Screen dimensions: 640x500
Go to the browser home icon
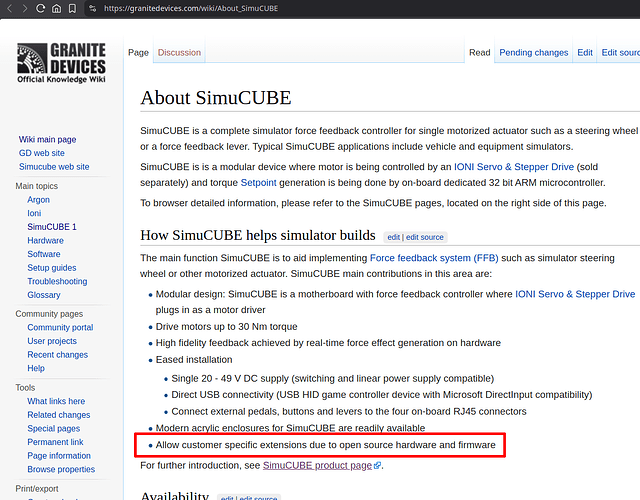[x=56, y=8]
